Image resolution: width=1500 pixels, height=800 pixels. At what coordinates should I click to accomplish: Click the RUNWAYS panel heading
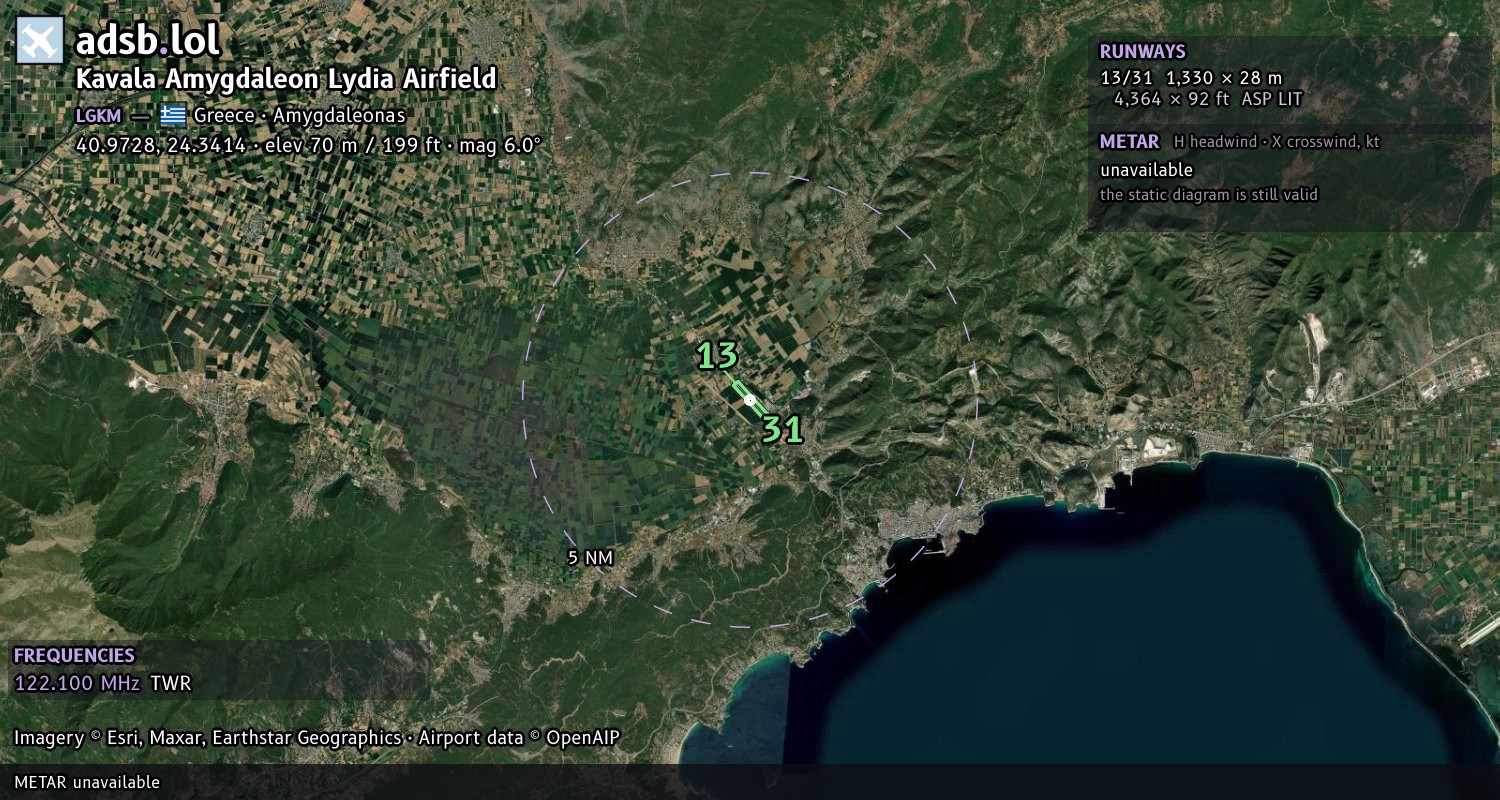pyautogui.click(x=1142, y=52)
